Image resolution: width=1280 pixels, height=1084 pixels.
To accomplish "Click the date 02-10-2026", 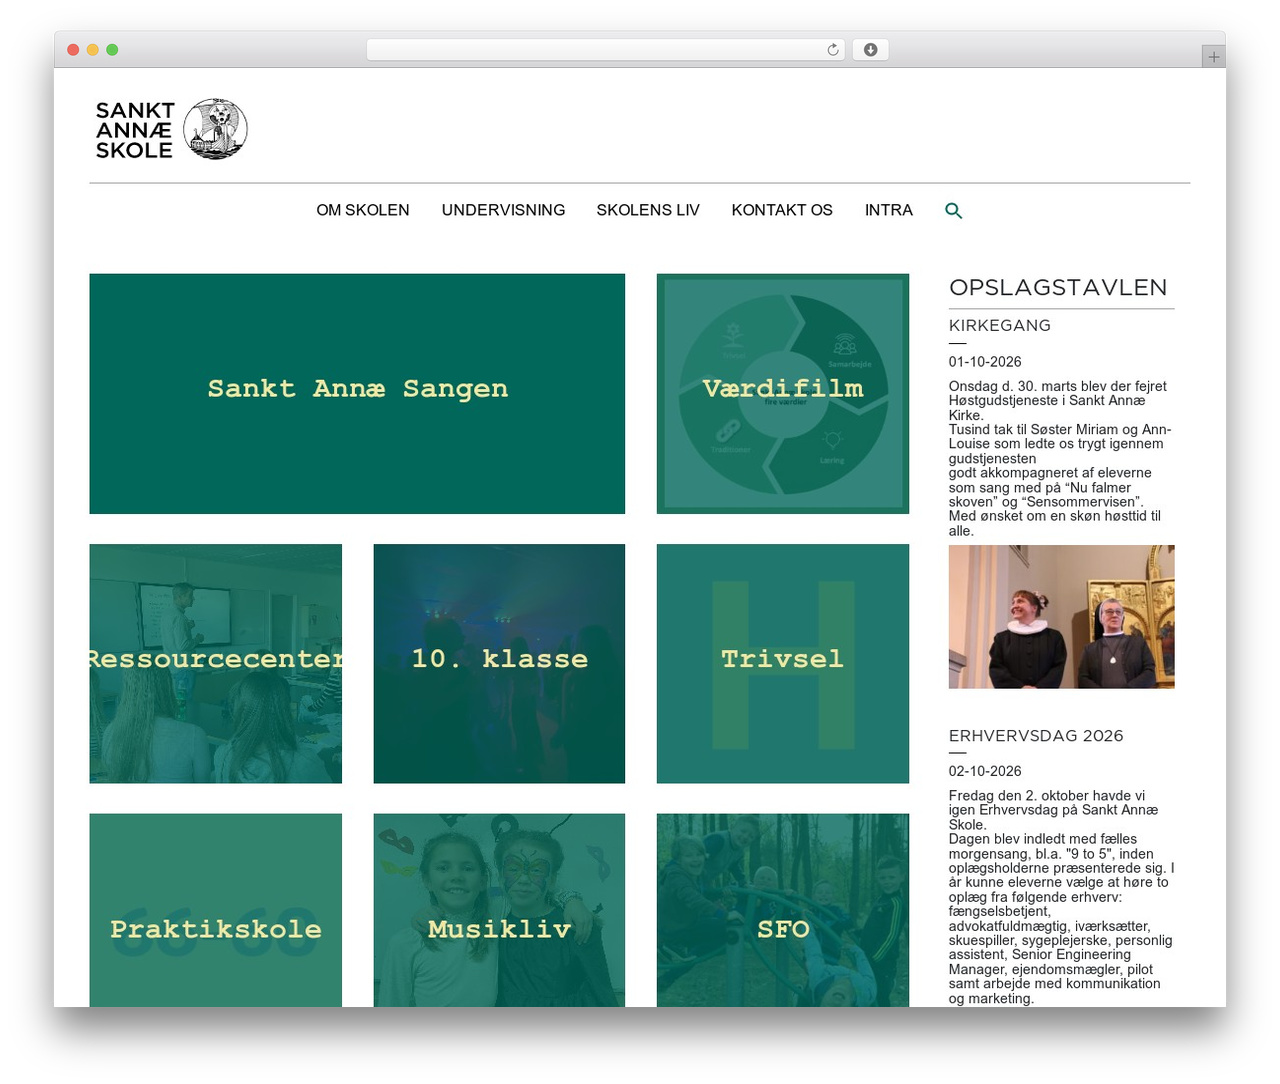I will (985, 771).
